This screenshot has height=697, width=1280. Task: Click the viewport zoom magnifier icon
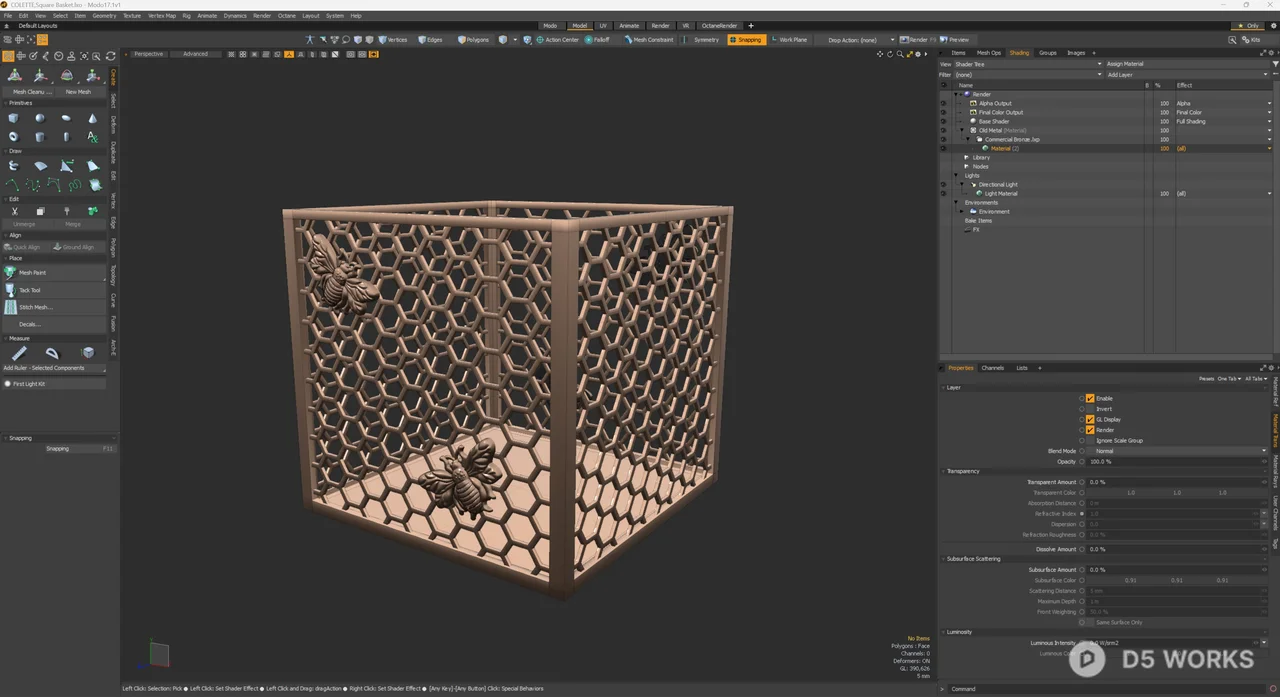pyautogui.click(x=900, y=54)
